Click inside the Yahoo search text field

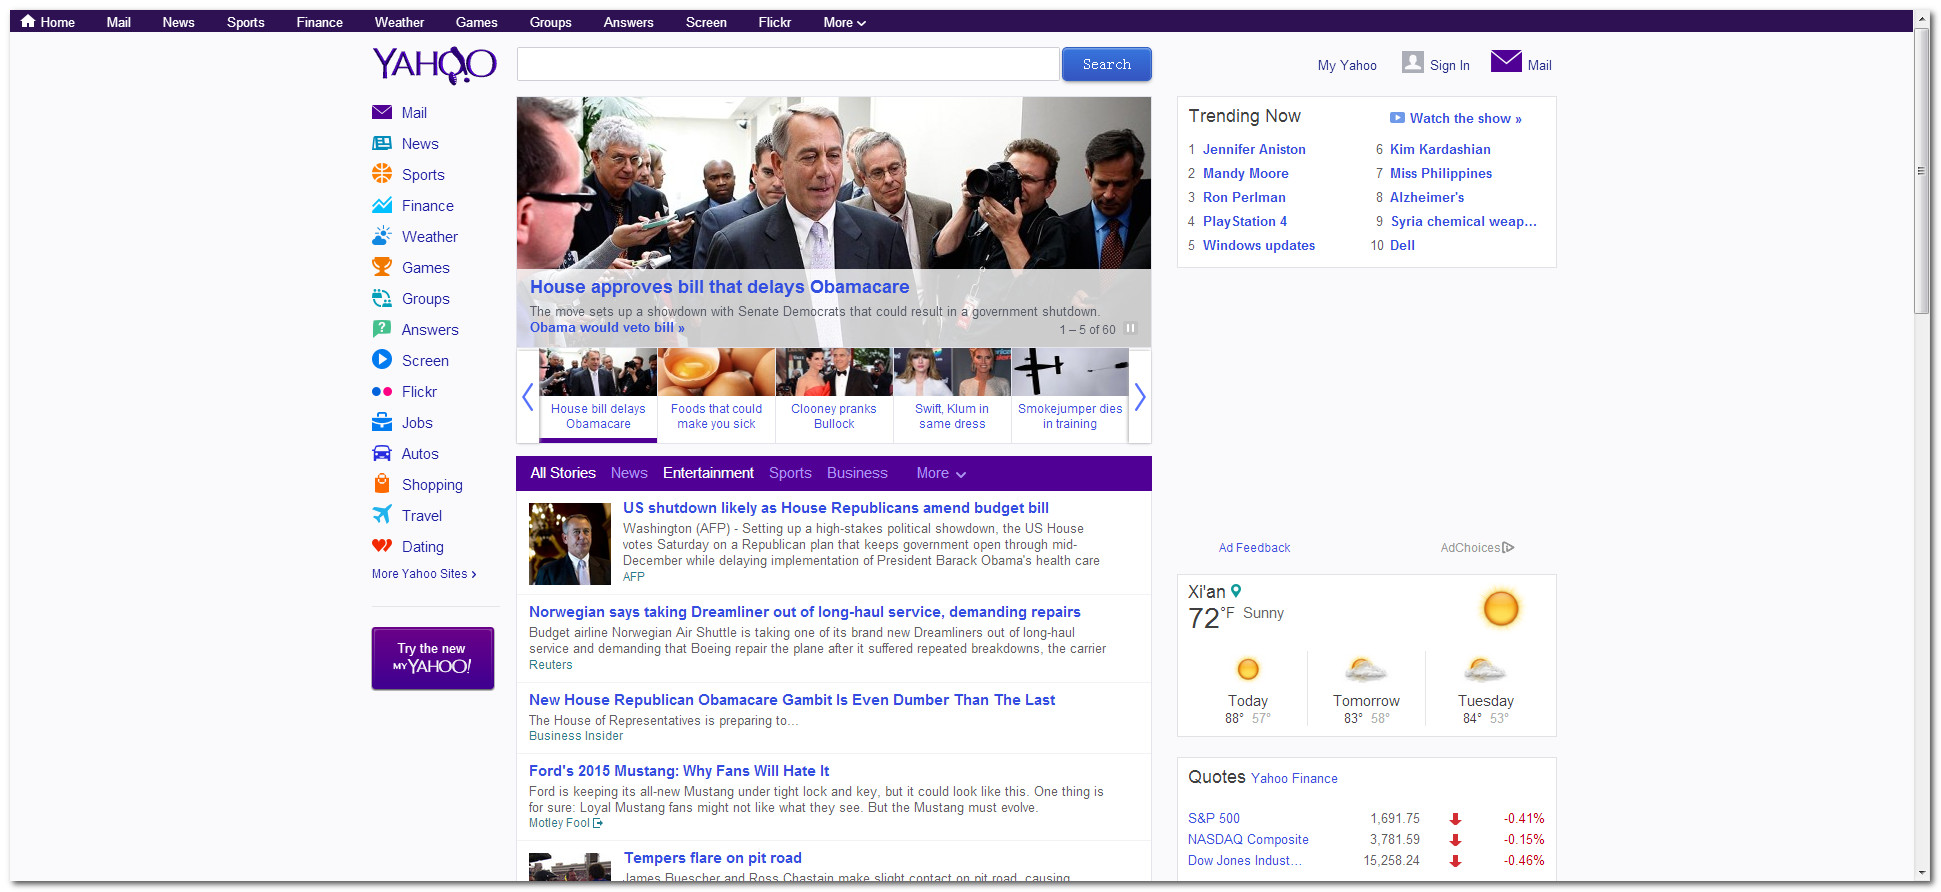click(x=787, y=64)
